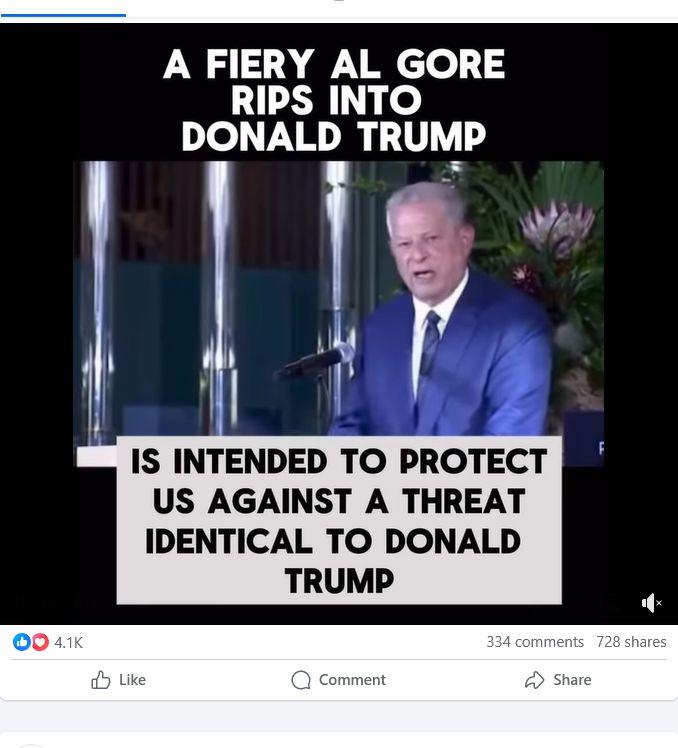The height and width of the screenshot is (748, 678).
Task: Click the 'A Fiery Al Gore' headline text
Action: tap(334, 64)
